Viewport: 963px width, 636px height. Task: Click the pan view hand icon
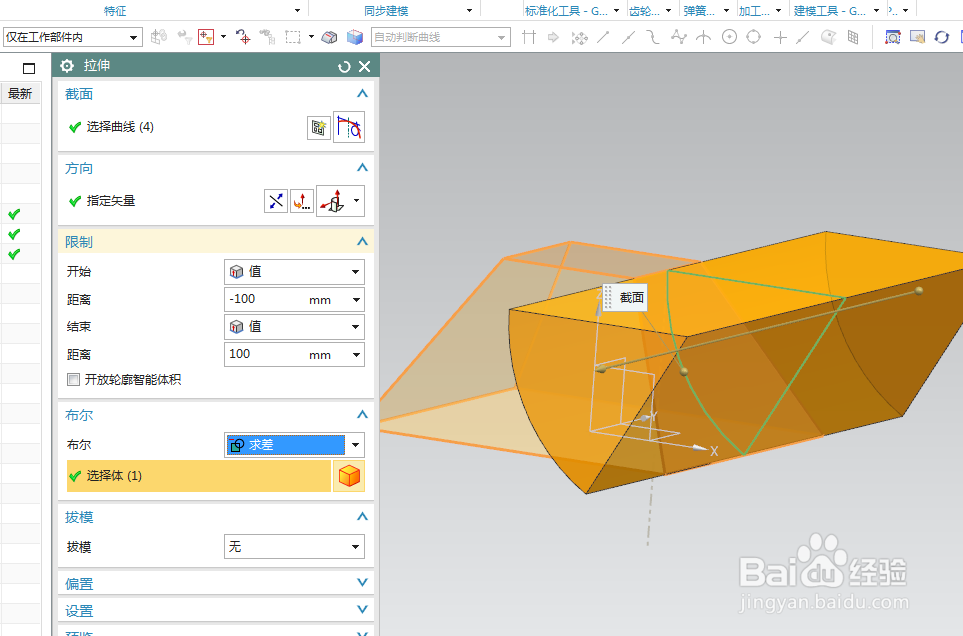click(917, 37)
